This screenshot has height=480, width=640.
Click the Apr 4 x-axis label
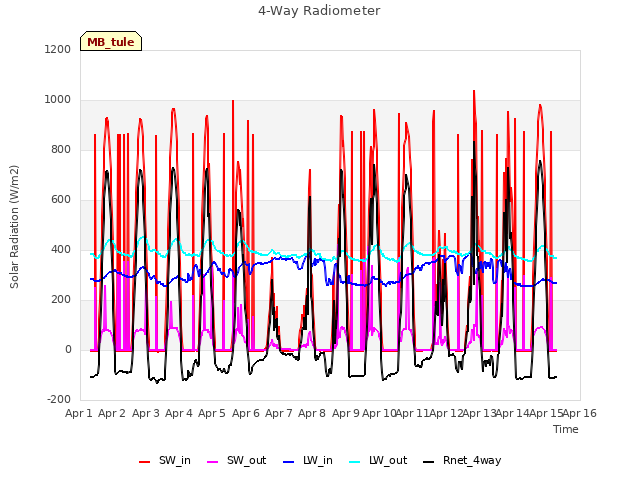(x=179, y=413)
